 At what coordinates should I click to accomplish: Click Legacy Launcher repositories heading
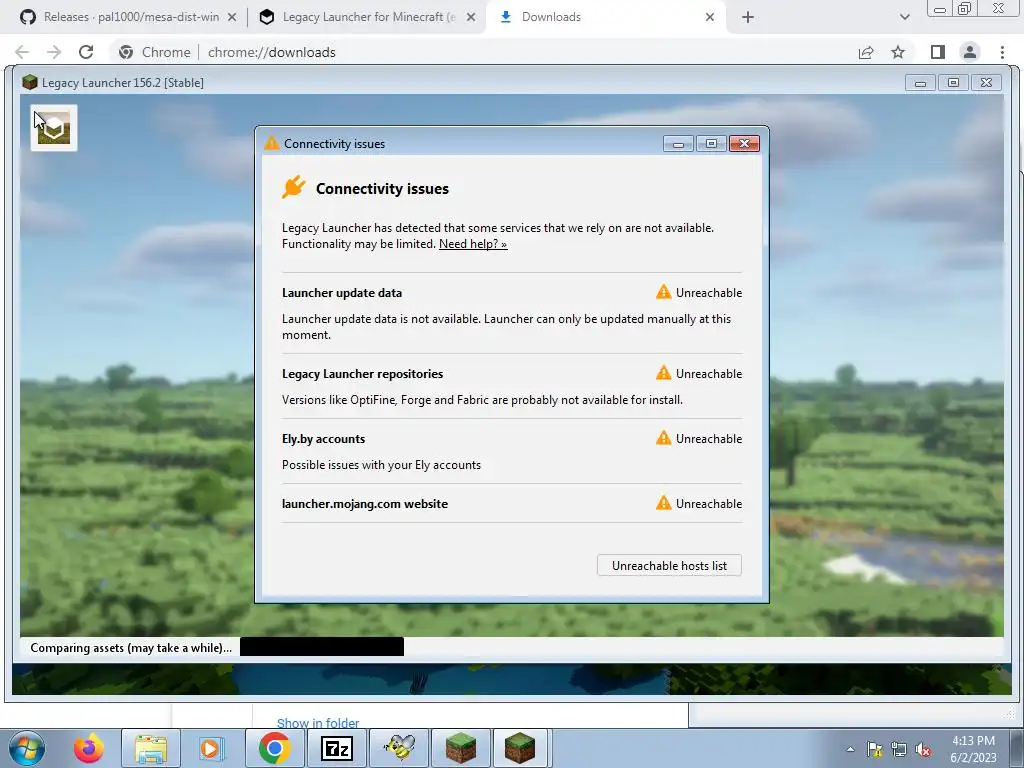362,374
